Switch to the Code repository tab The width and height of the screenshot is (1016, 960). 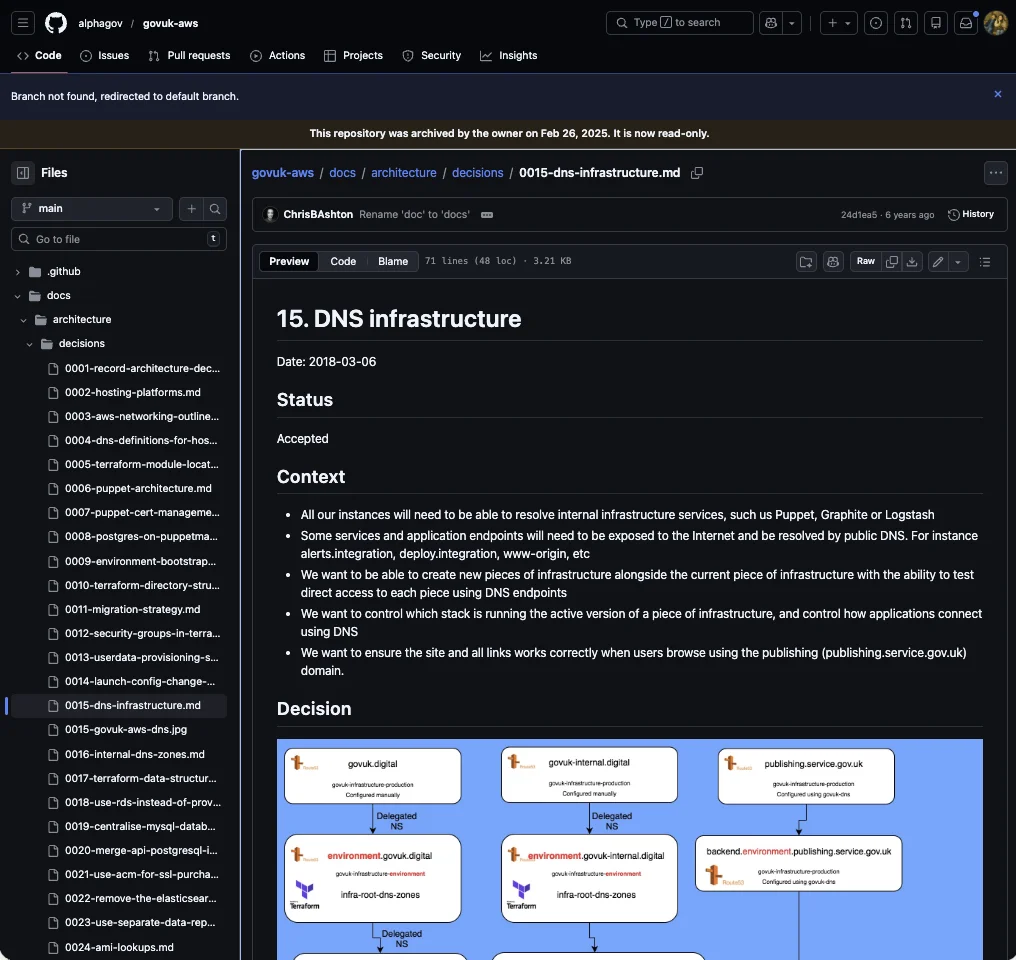40,56
